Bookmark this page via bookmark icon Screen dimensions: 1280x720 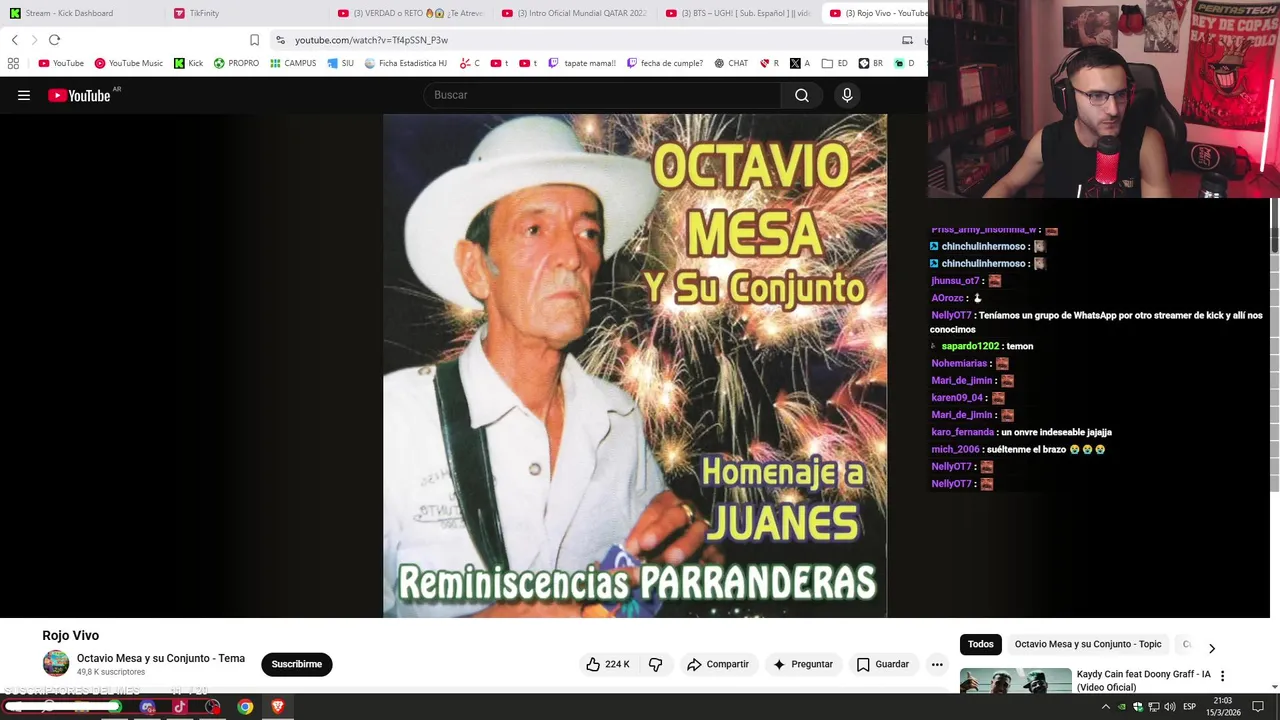[254, 40]
